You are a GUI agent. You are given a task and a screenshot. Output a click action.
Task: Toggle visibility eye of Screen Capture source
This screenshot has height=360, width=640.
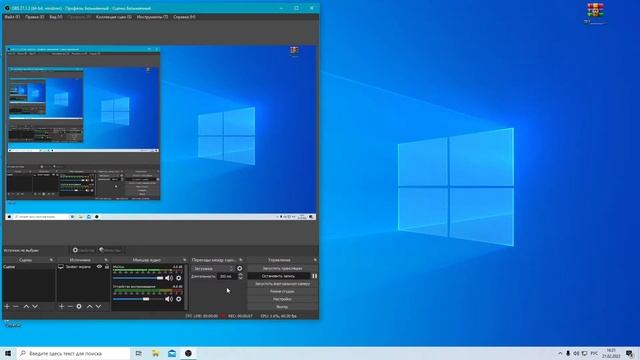(99, 267)
